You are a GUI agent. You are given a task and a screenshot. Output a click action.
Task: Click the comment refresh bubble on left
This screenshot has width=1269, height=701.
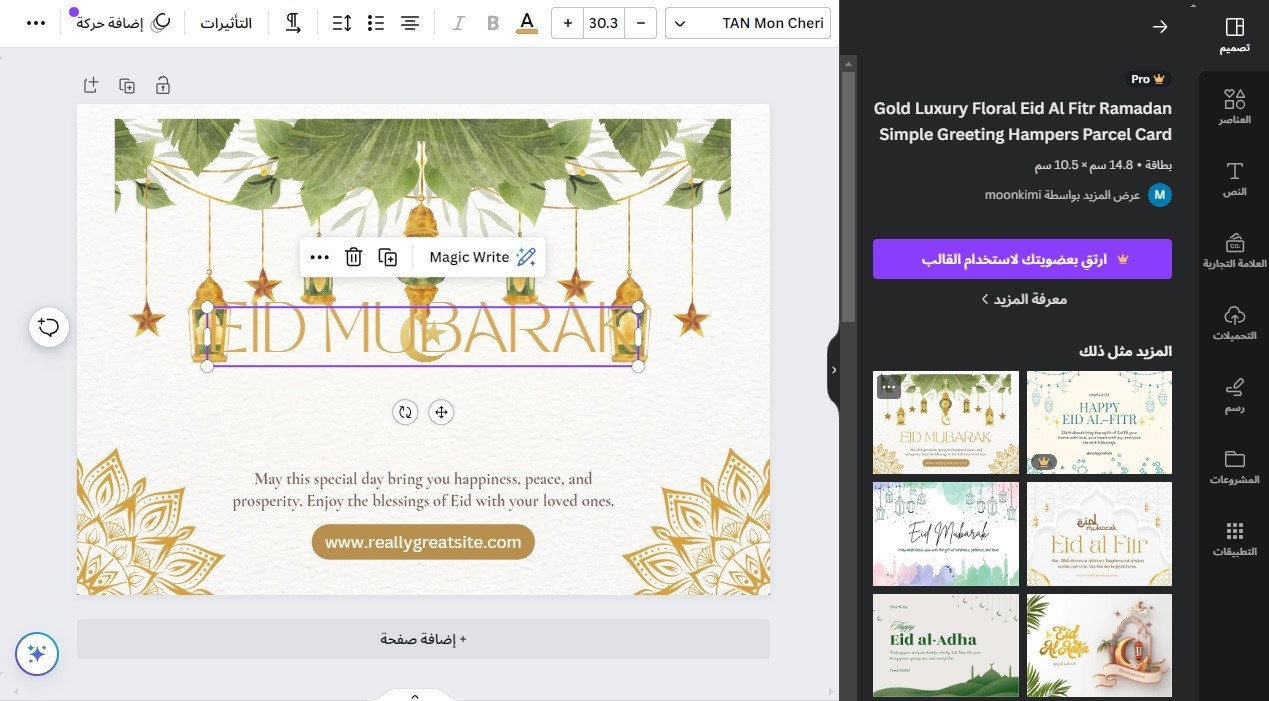tap(49, 327)
